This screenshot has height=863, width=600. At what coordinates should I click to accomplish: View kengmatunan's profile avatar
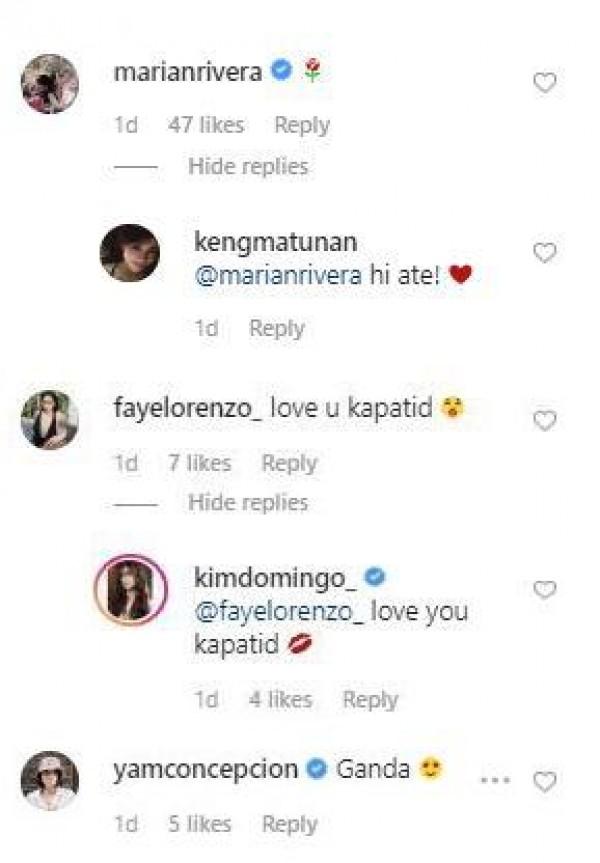[x=130, y=254]
